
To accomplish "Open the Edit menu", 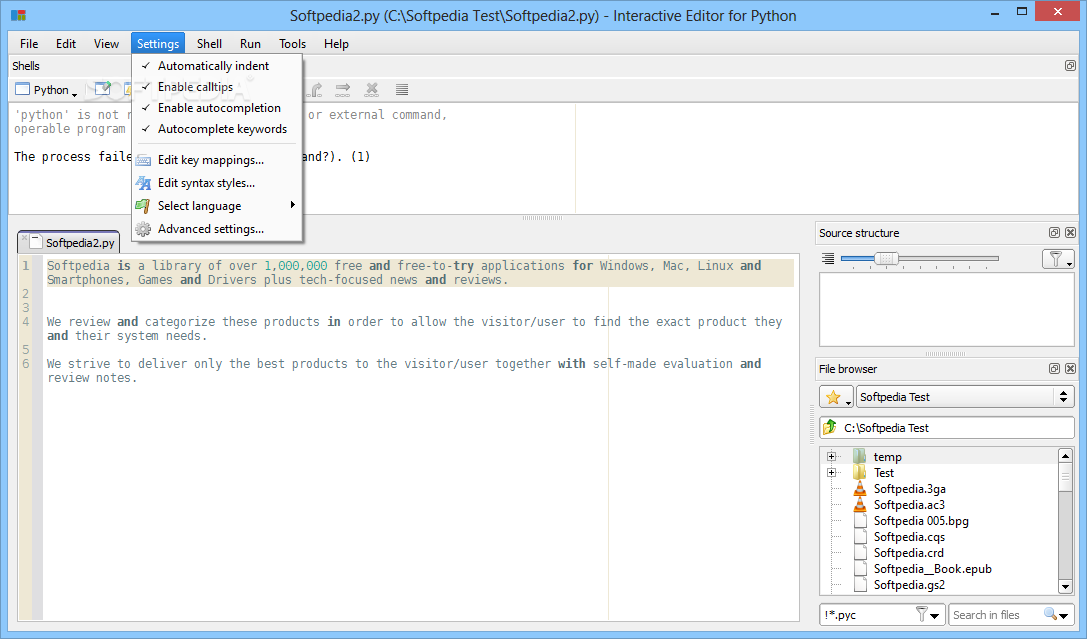I will 66,44.
